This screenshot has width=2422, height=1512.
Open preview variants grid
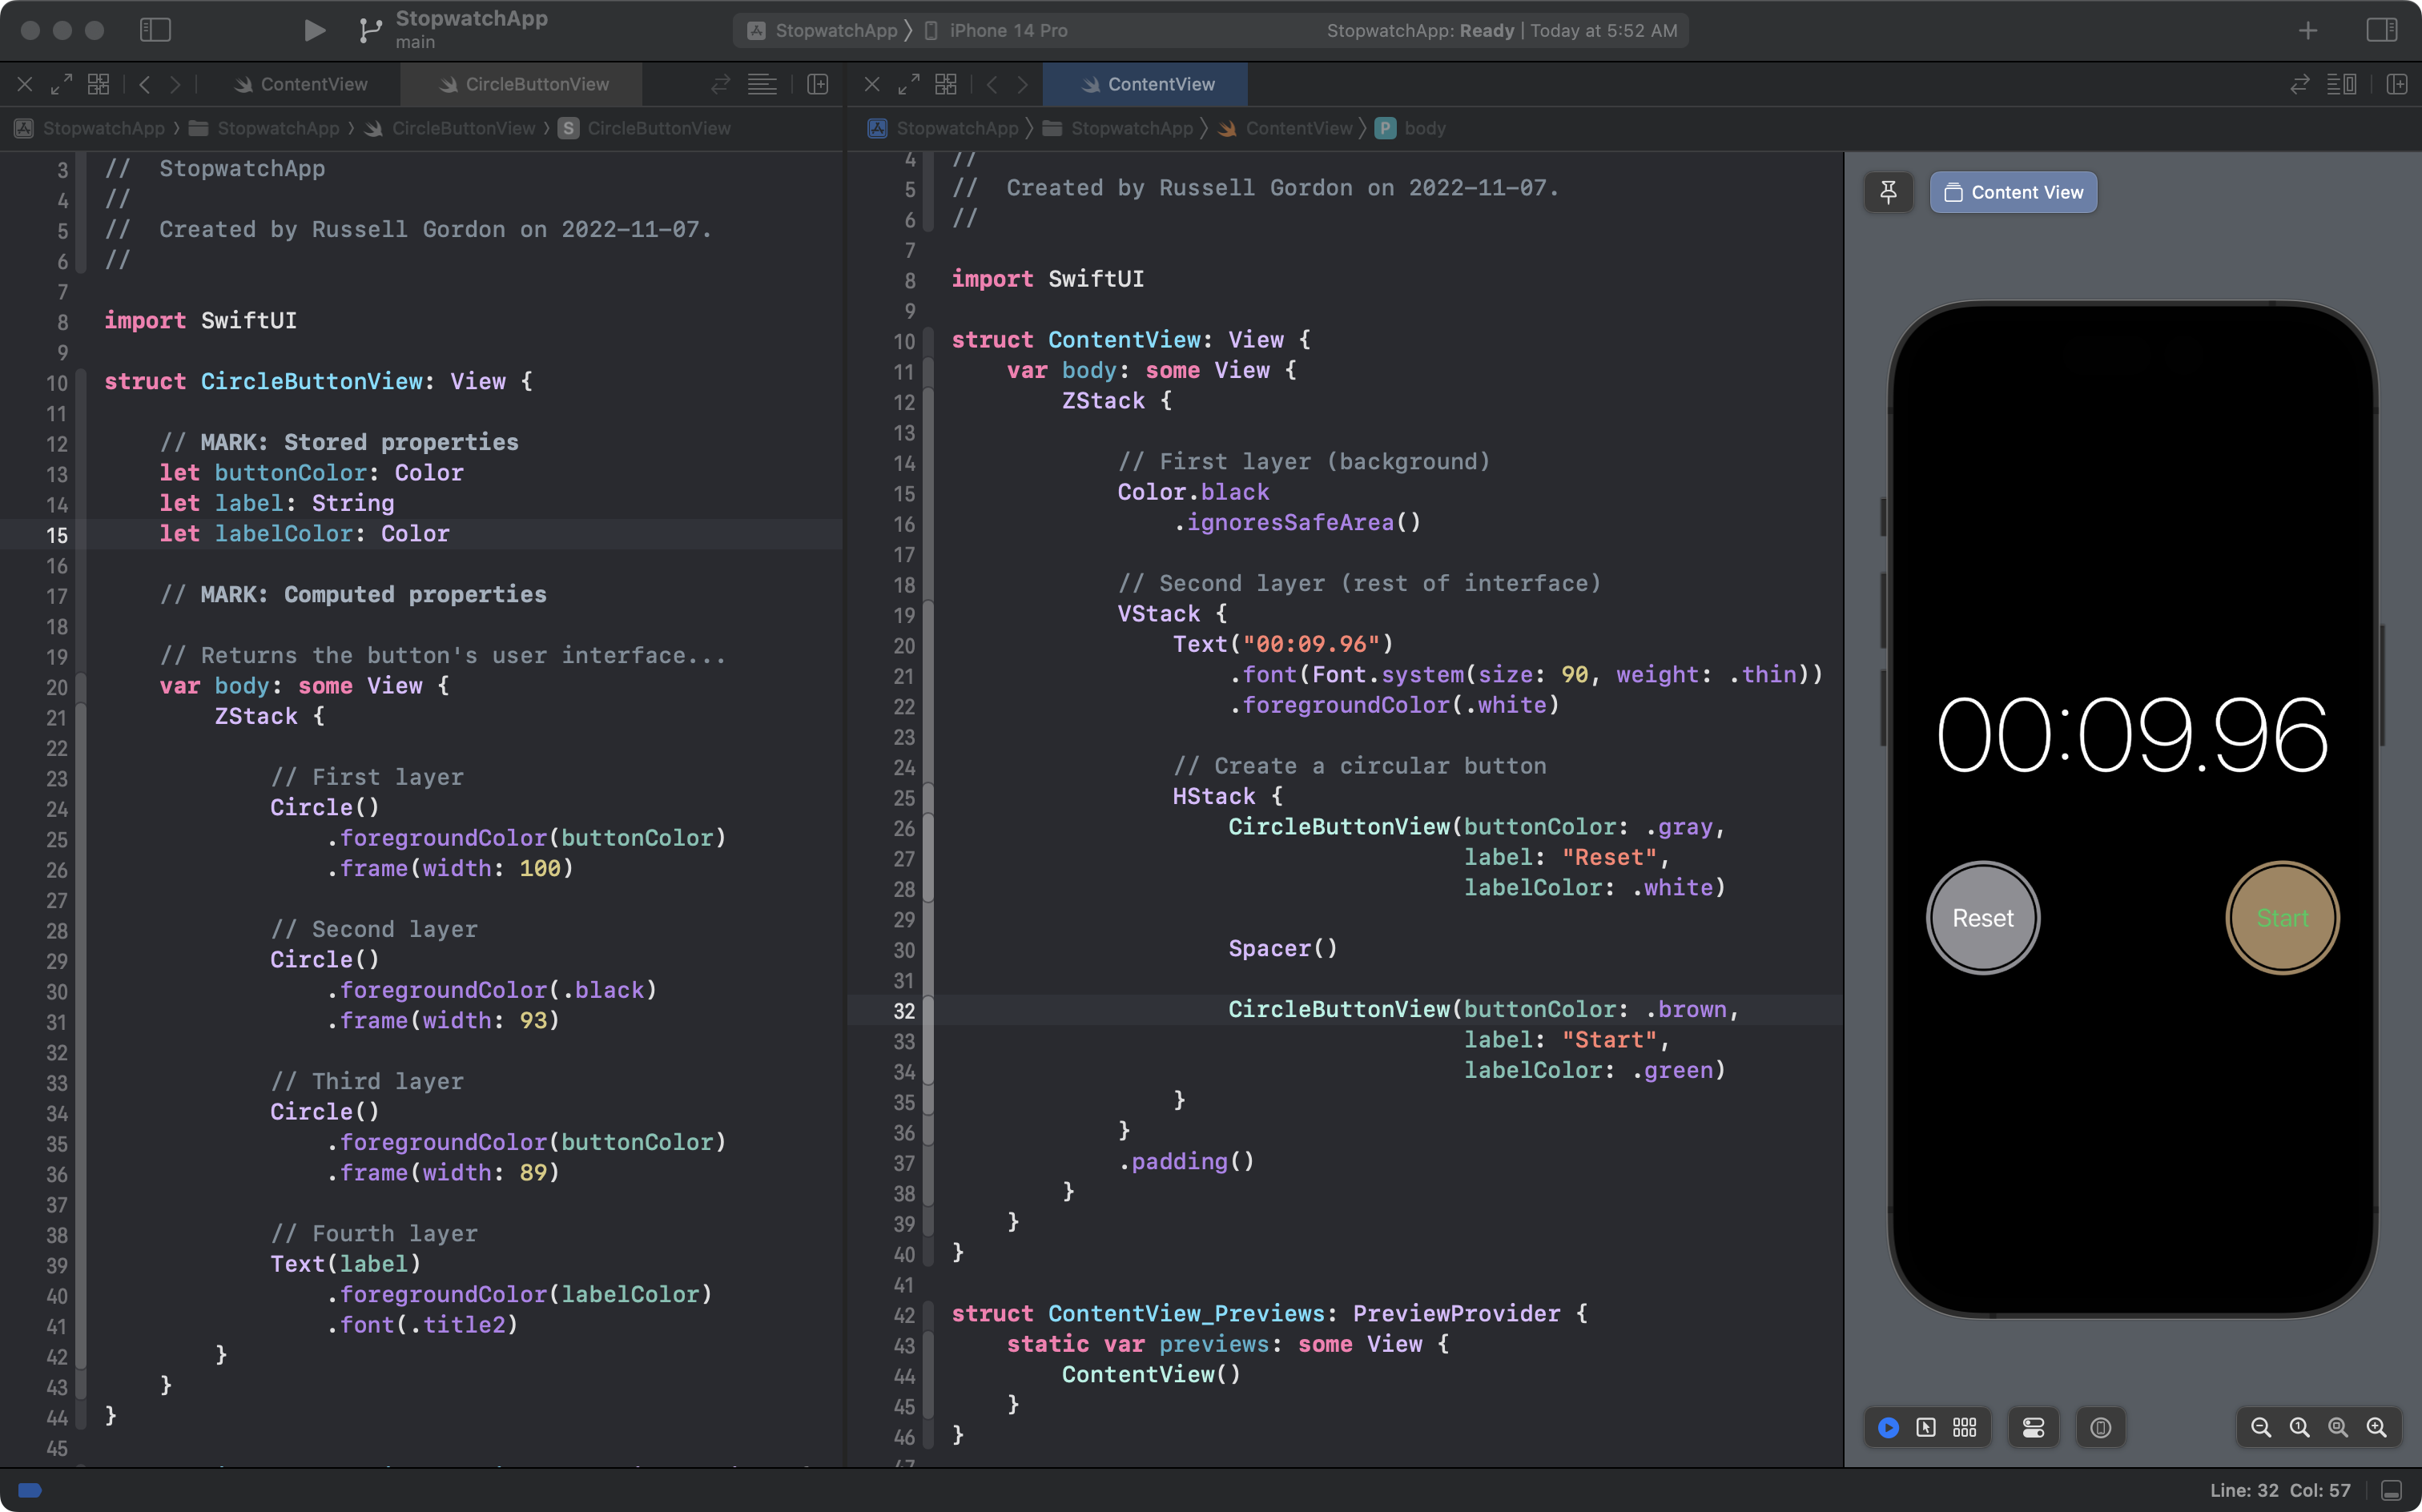pos(1964,1427)
